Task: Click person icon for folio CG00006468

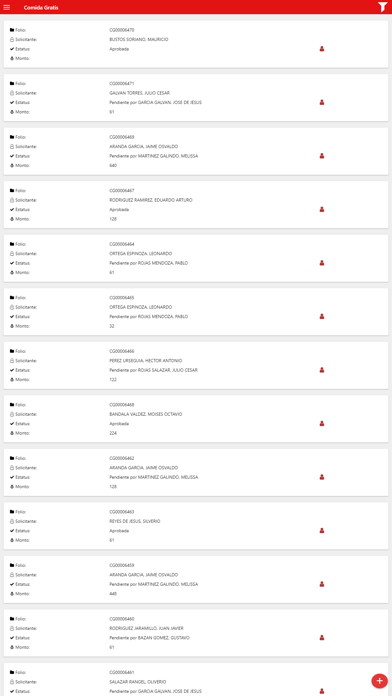Action: (x=322, y=423)
